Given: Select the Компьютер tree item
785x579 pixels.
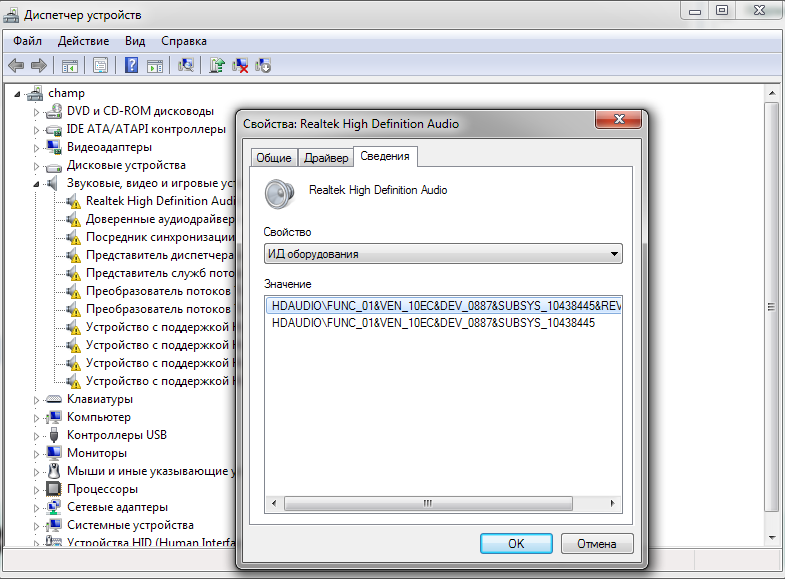Looking at the screenshot, I should tap(99, 417).
